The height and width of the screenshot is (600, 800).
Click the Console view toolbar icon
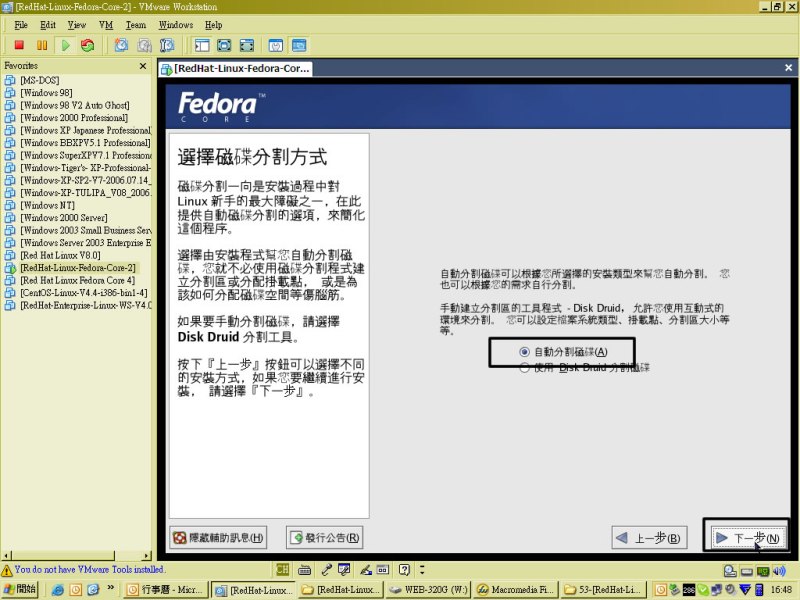[299, 45]
